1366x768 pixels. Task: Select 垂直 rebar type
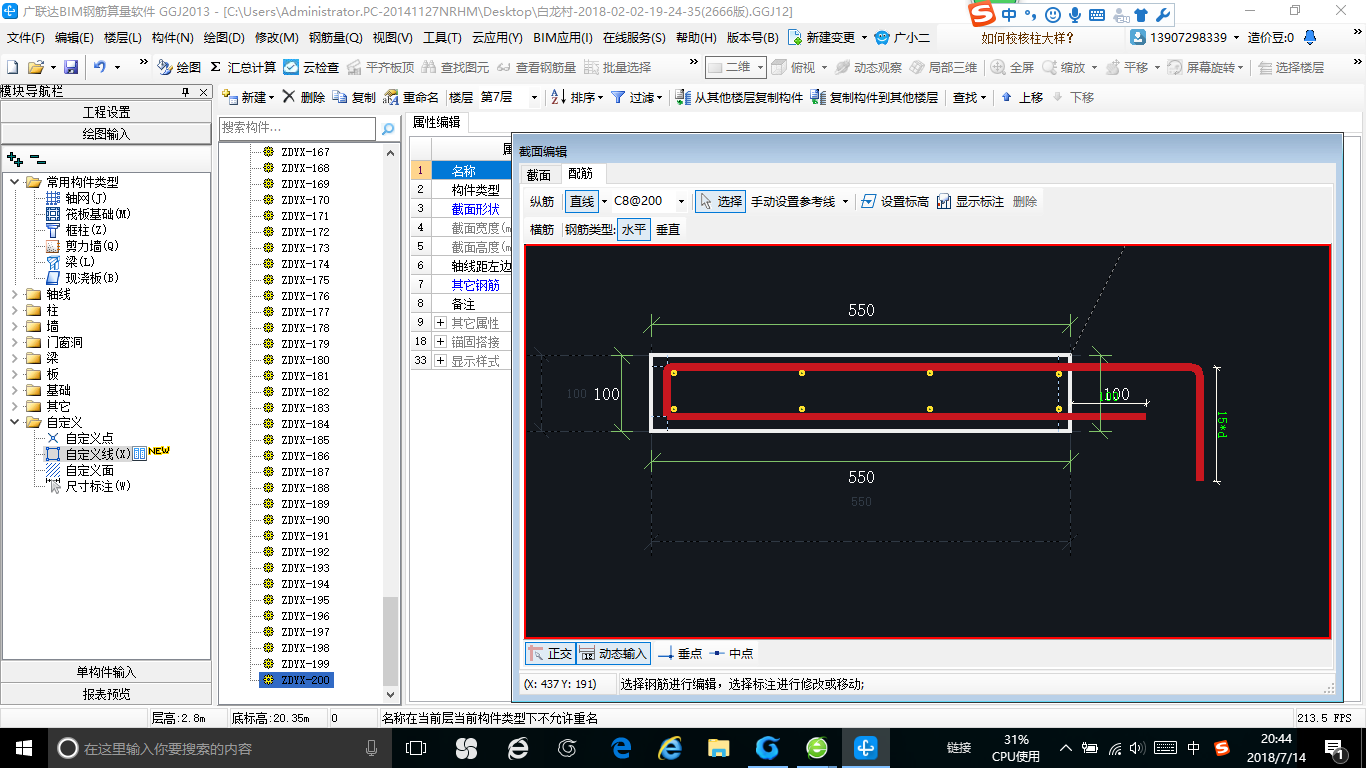[668, 229]
